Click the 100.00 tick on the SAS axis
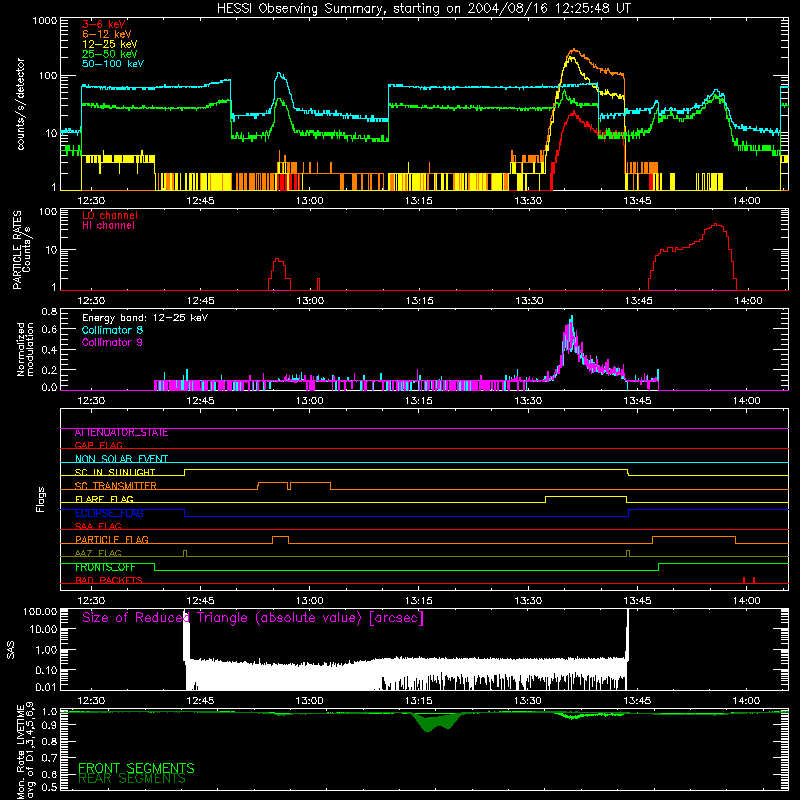 [x=40, y=612]
